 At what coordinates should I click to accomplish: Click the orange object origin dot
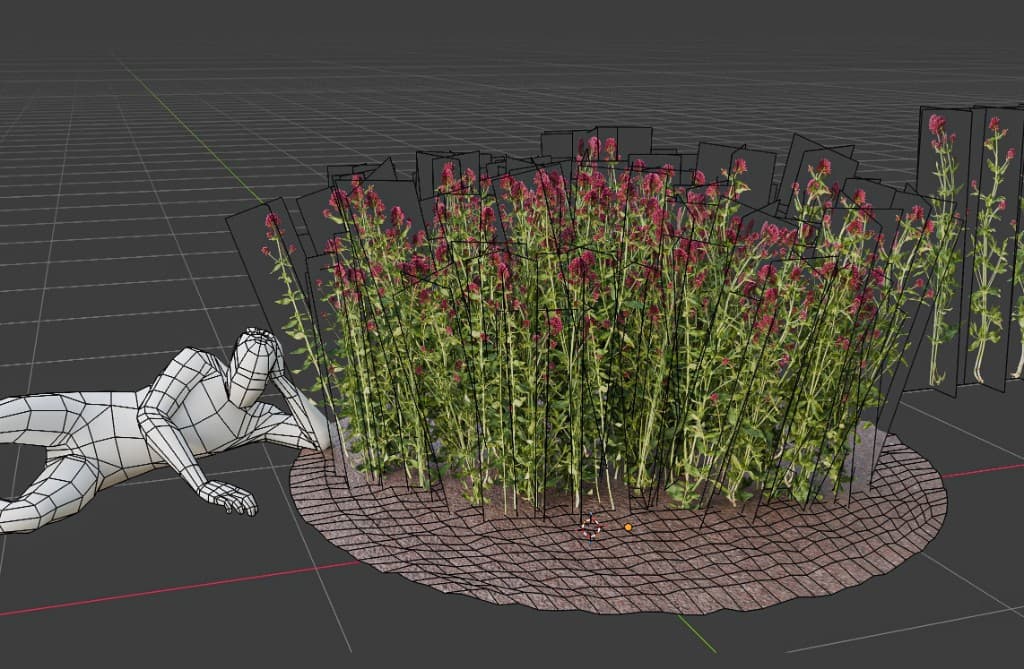click(x=628, y=527)
